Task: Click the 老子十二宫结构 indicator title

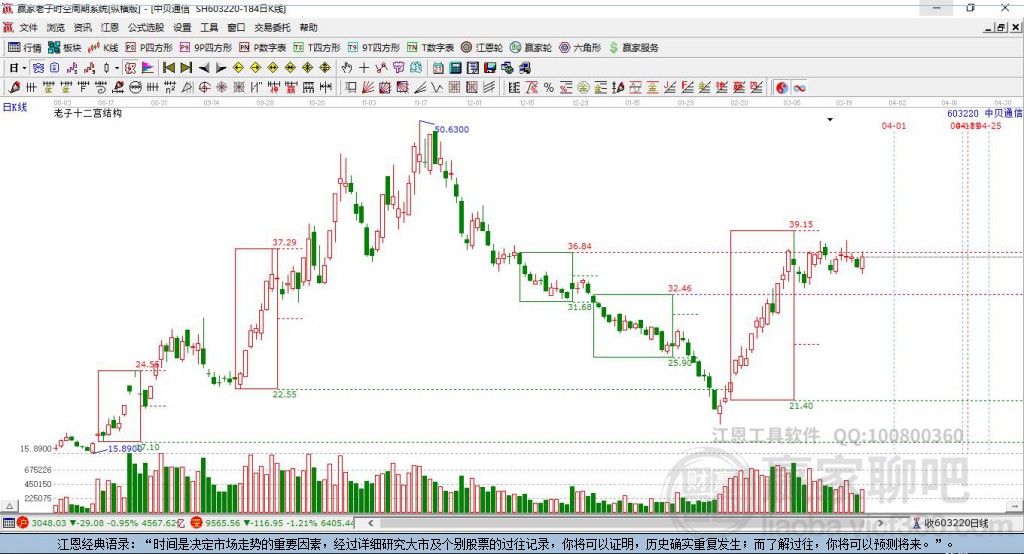Action: [x=88, y=113]
